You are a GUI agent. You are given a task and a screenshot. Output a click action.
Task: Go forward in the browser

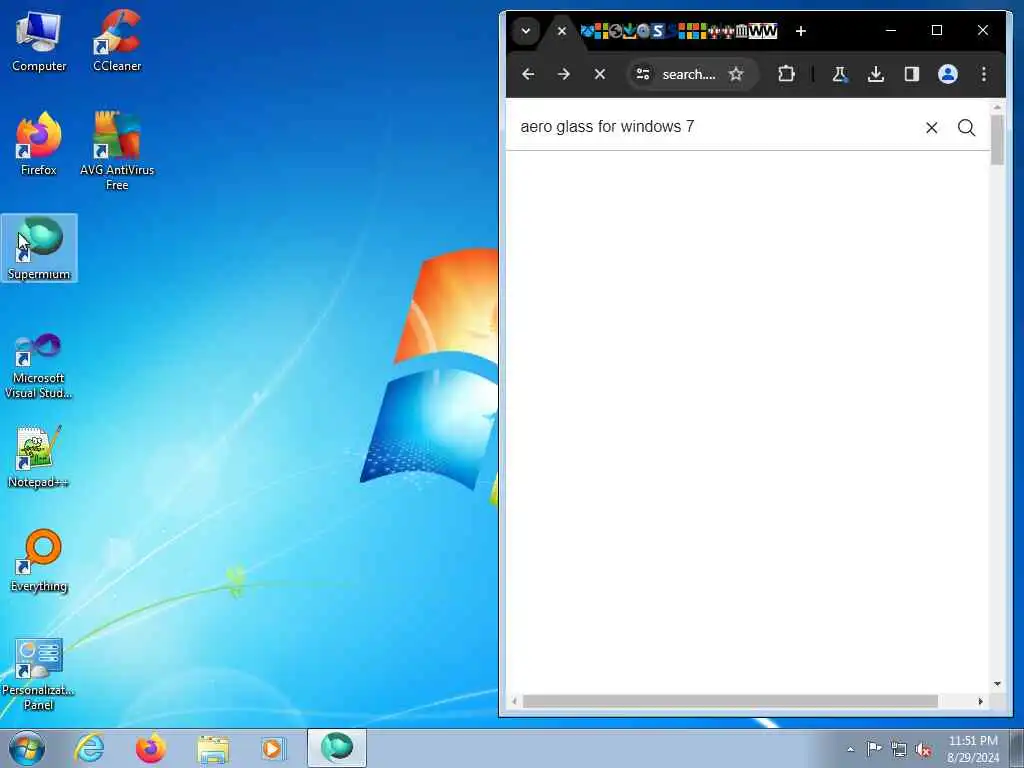click(564, 74)
